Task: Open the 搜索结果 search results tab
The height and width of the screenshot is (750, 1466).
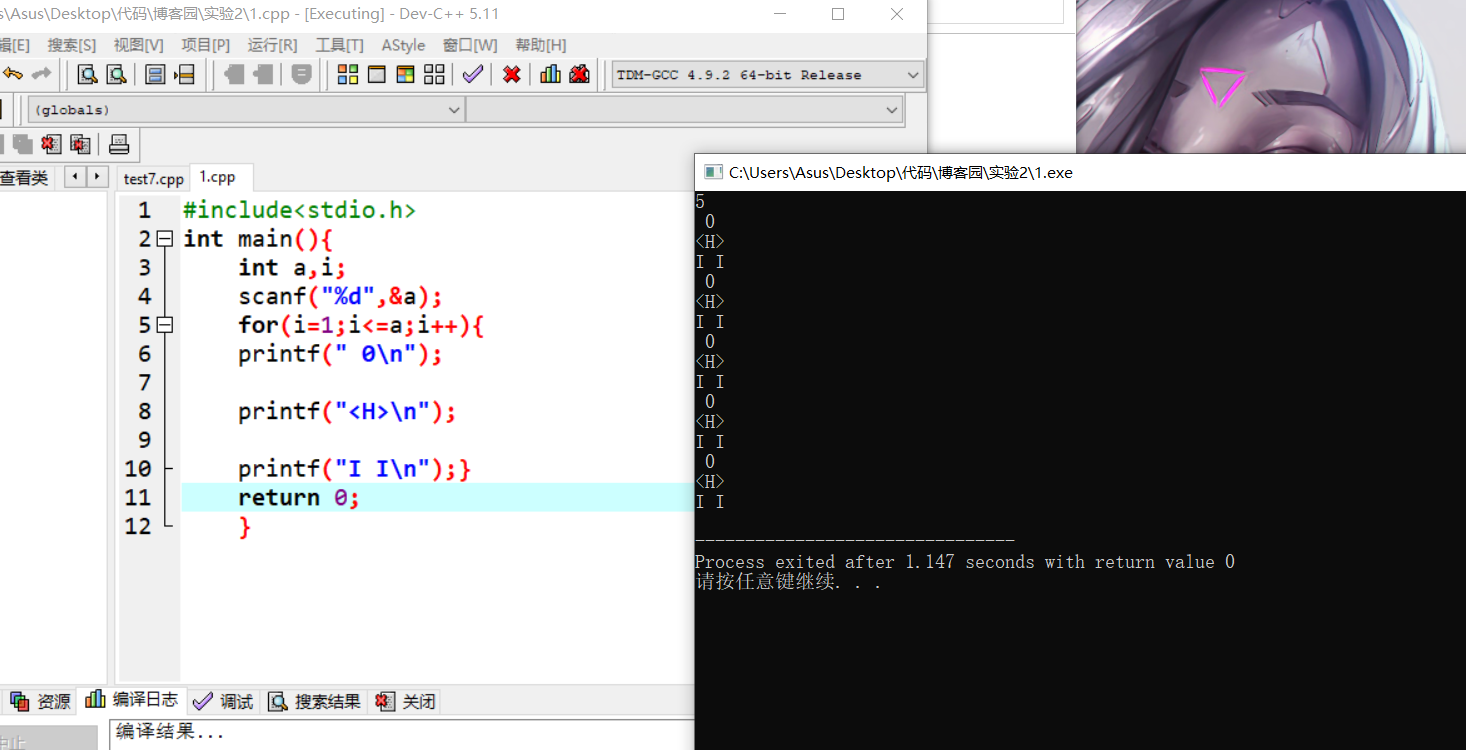Action: pos(315,702)
